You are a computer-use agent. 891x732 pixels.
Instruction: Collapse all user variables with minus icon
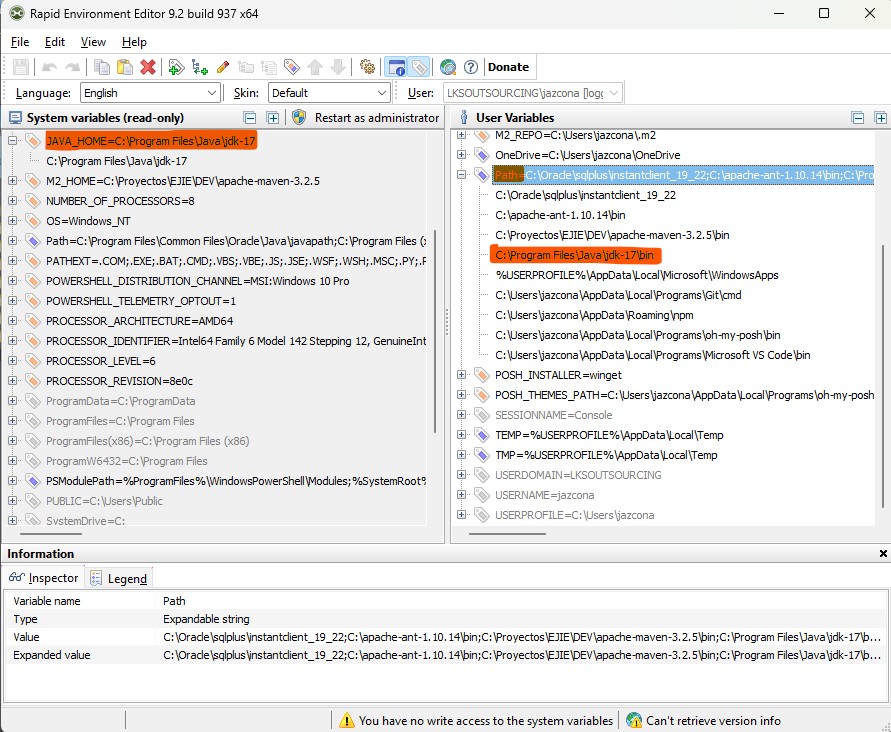click(x=858, y=118)
